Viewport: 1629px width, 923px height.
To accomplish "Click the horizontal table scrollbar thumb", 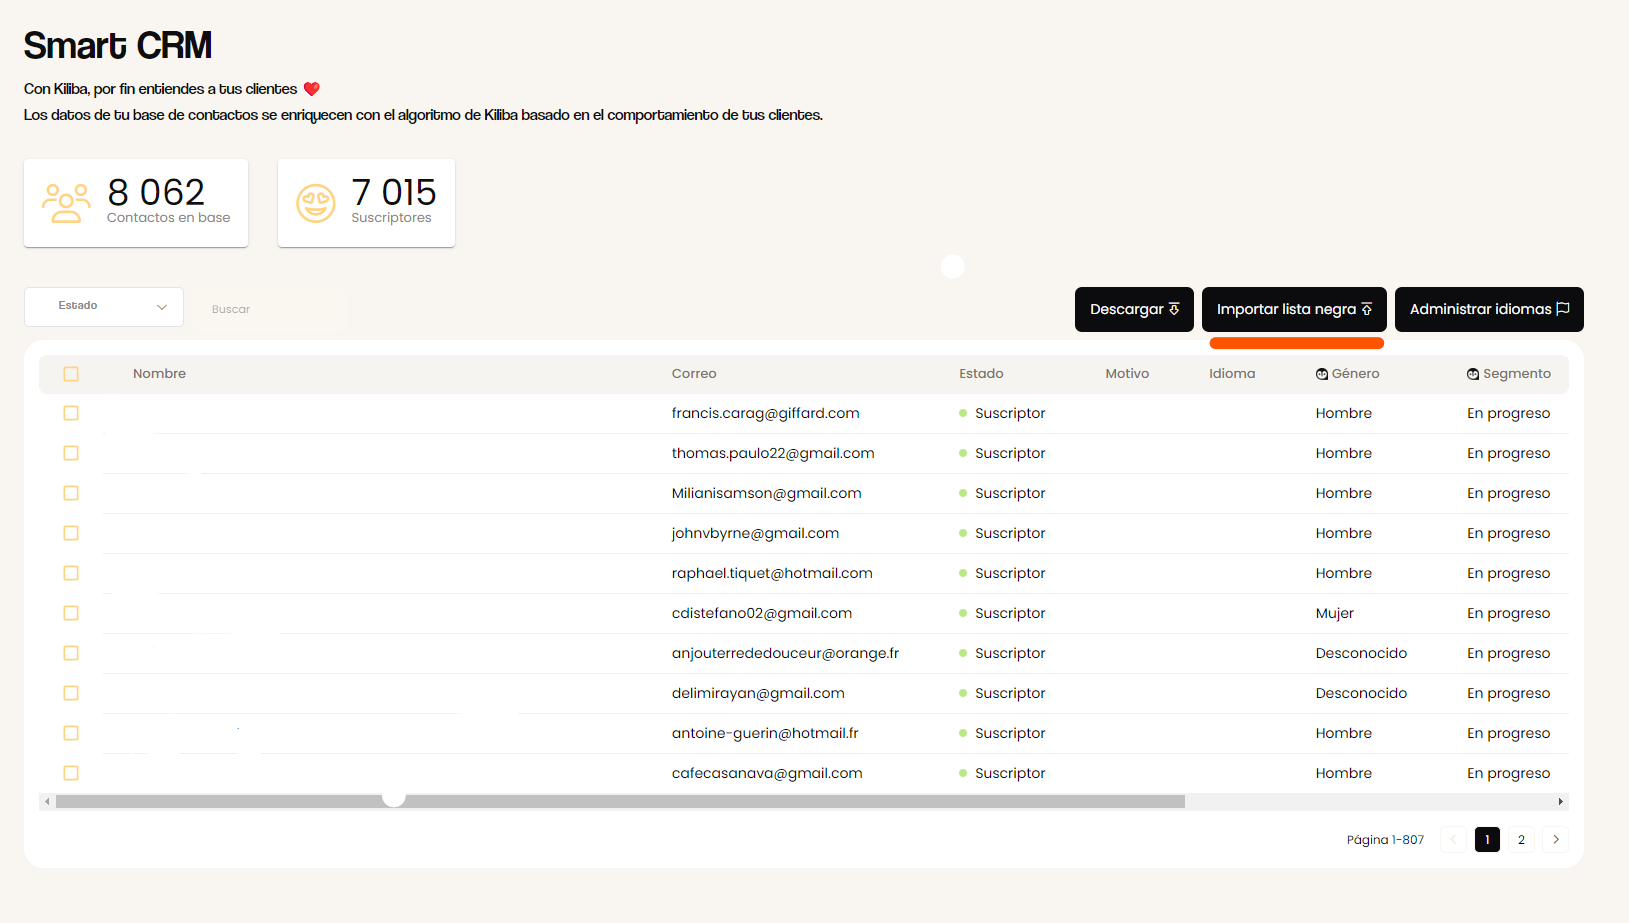I will tap(620, 801).
